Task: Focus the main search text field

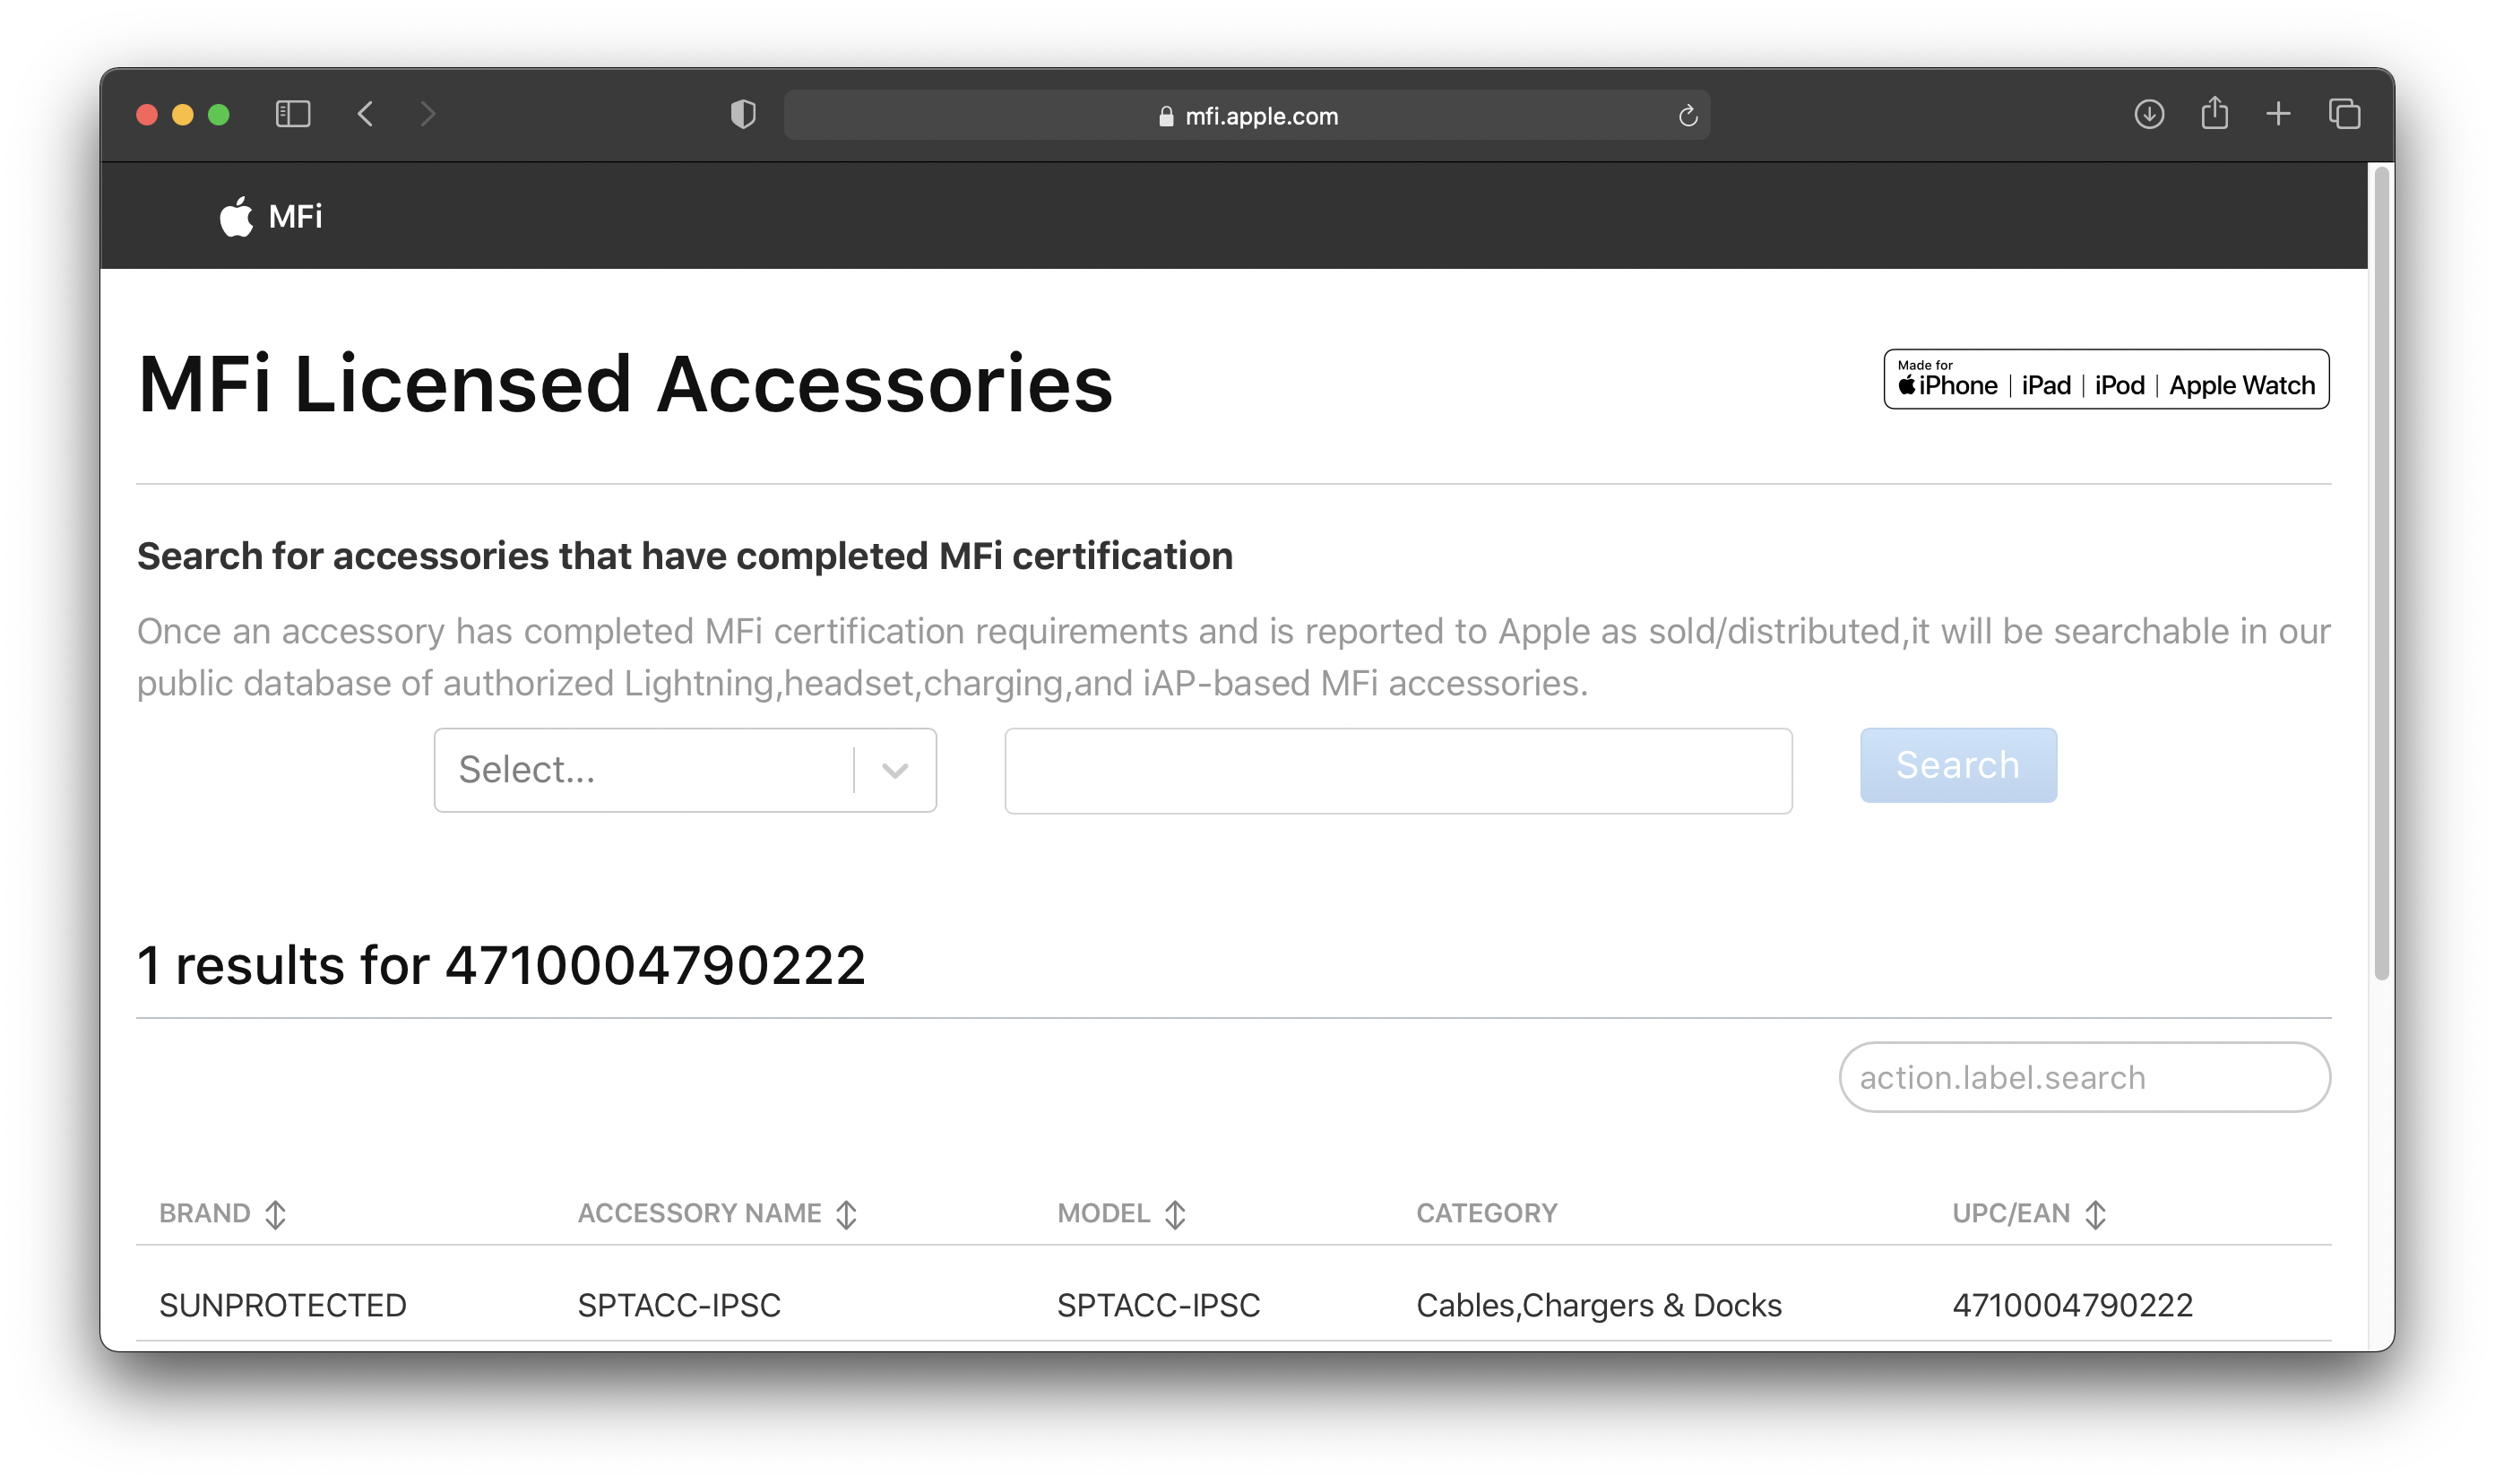Action: [x=1398, y=771]
